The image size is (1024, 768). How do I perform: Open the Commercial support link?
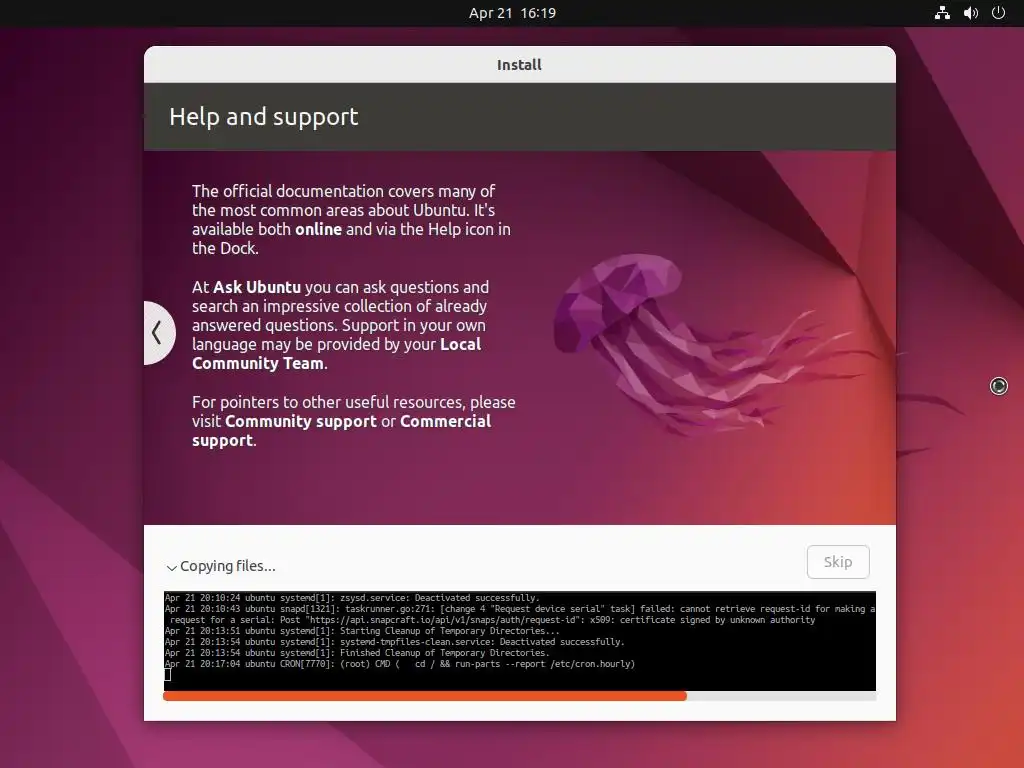coord(341,431)
